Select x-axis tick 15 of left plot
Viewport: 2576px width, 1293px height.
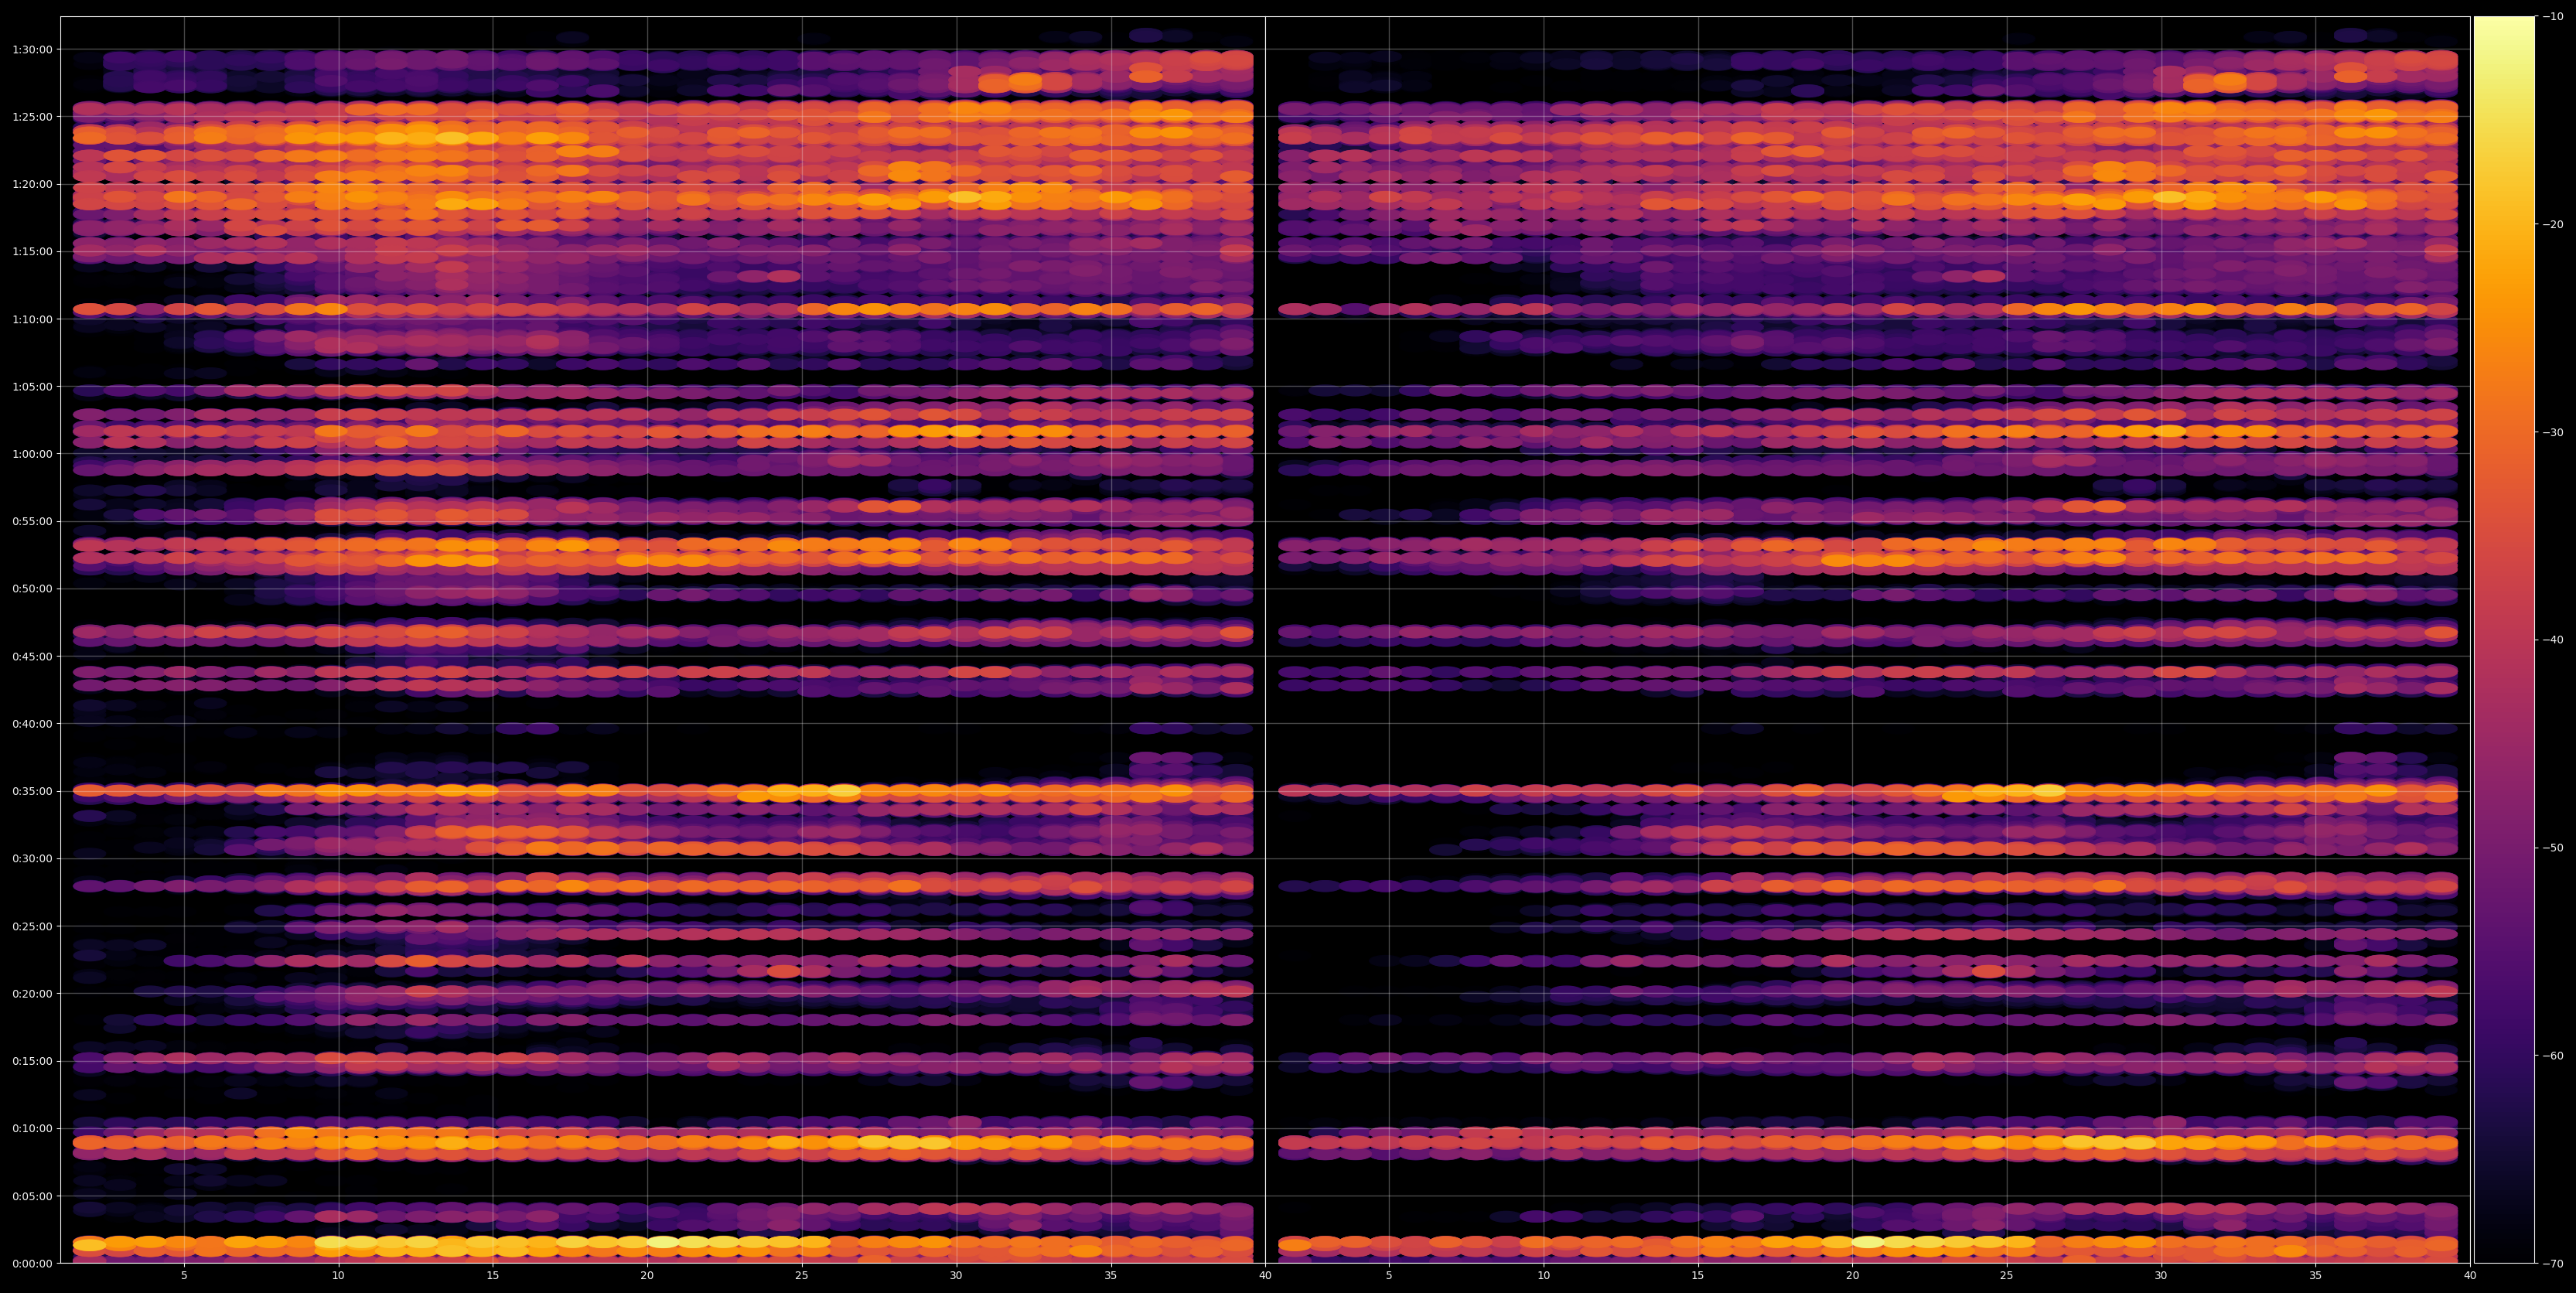coord(493,1276)
